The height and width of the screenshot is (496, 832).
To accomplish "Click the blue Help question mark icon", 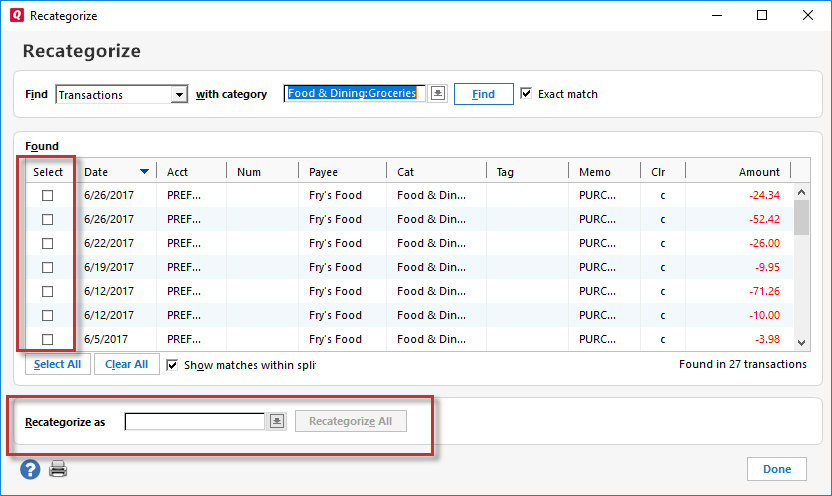I will coord(30,469).
